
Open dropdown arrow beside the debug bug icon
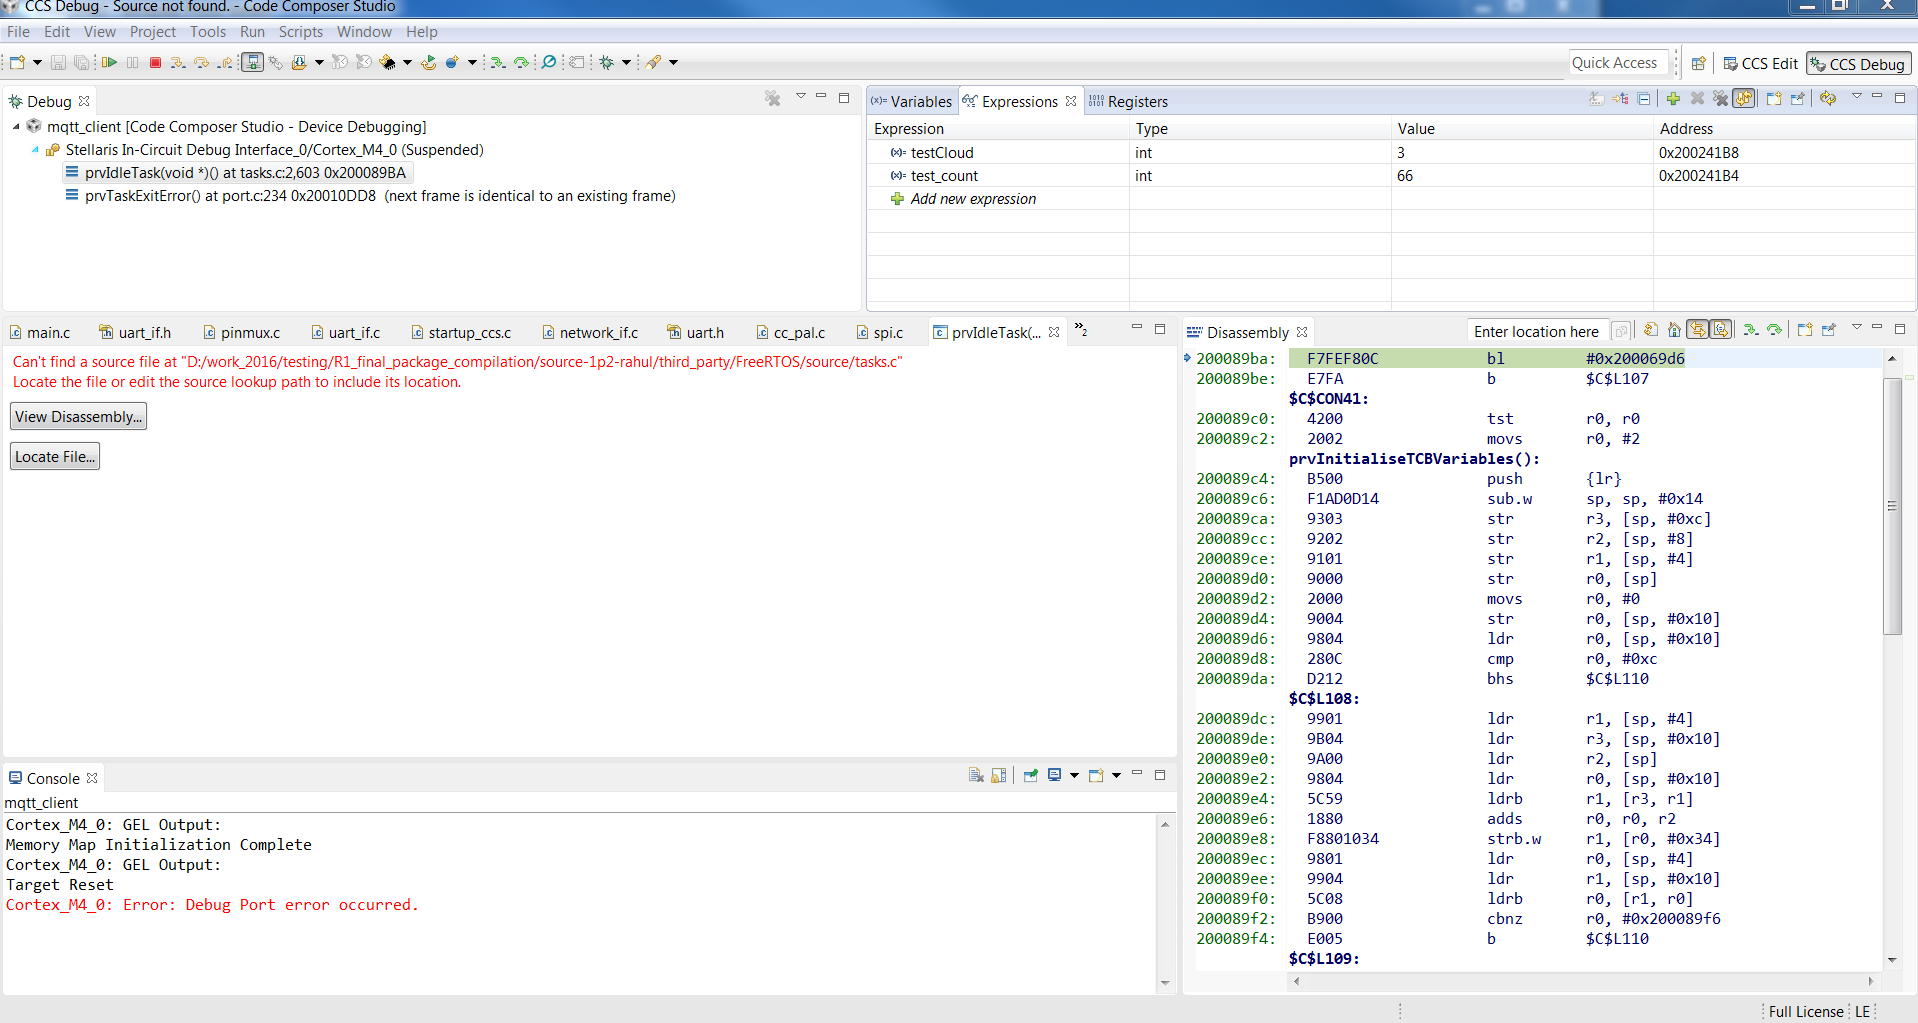pyautogui.click(x=627, y=63)
